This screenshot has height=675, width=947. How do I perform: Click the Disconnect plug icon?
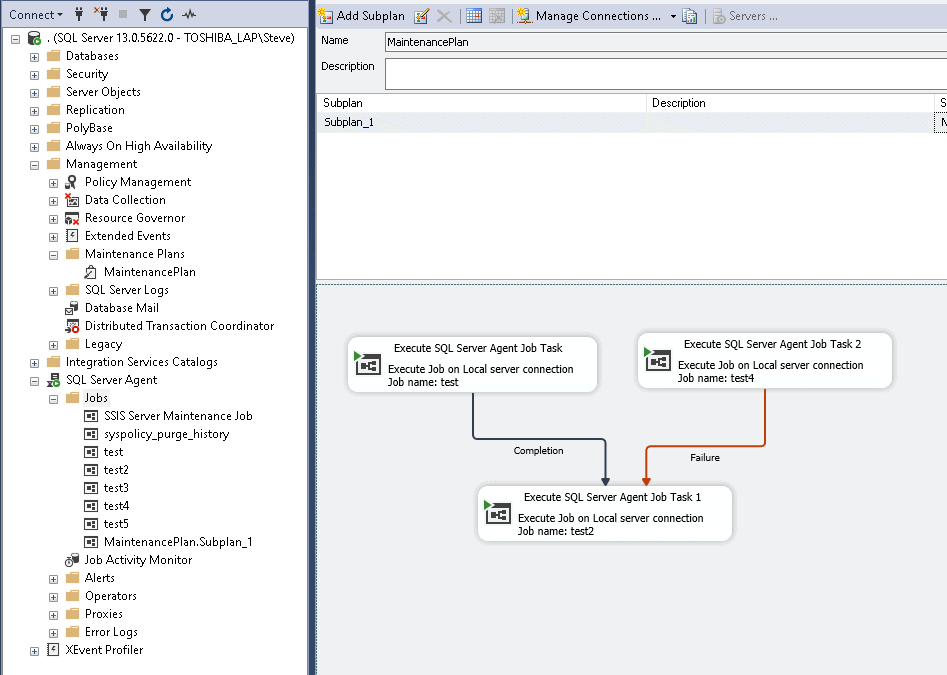pyautogui.click(x=101, y=14)
